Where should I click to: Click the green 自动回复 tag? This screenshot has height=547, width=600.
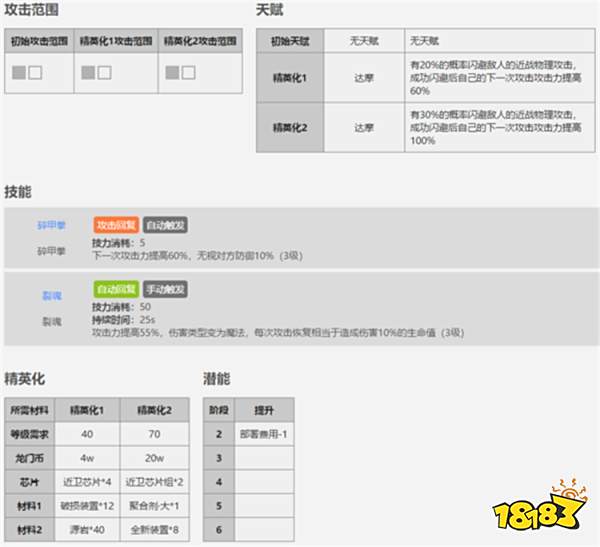pos(116,289)
